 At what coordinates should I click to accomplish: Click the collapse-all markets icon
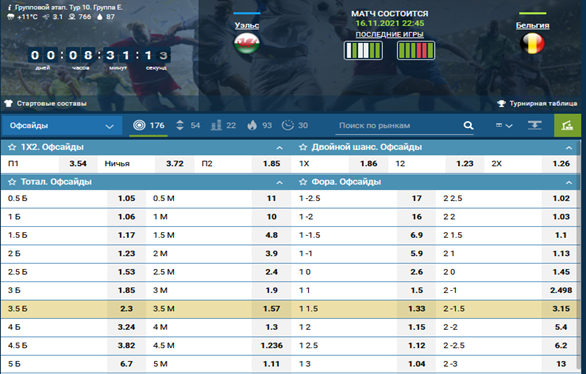click(x=535, y=126)
